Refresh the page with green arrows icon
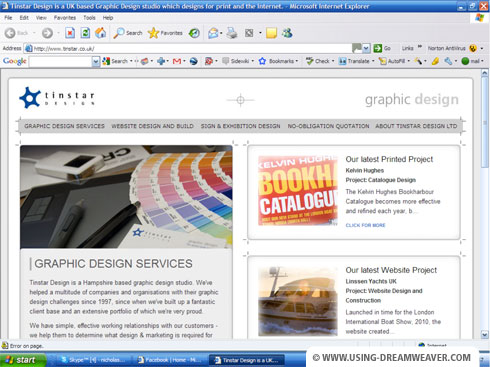 pyautogui.click(x=85, y=33)
